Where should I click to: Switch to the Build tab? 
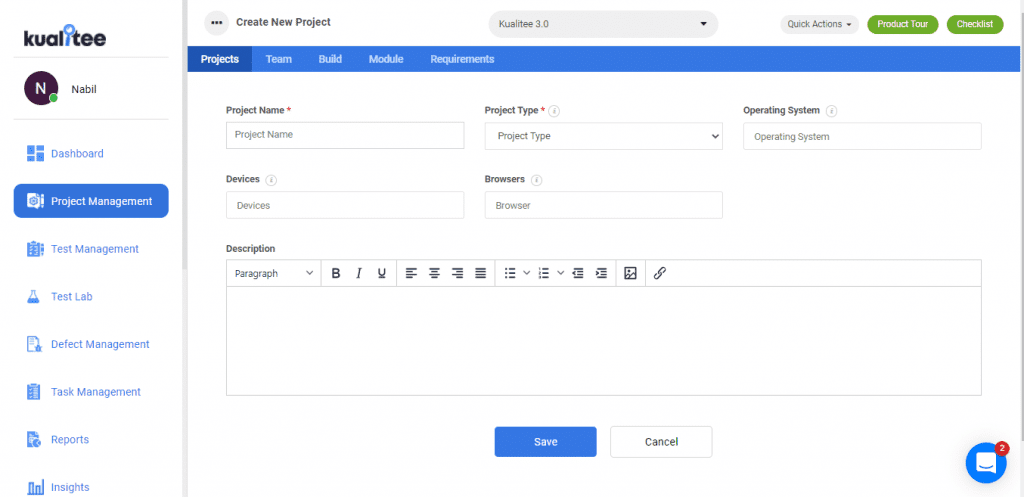[330, 59]
